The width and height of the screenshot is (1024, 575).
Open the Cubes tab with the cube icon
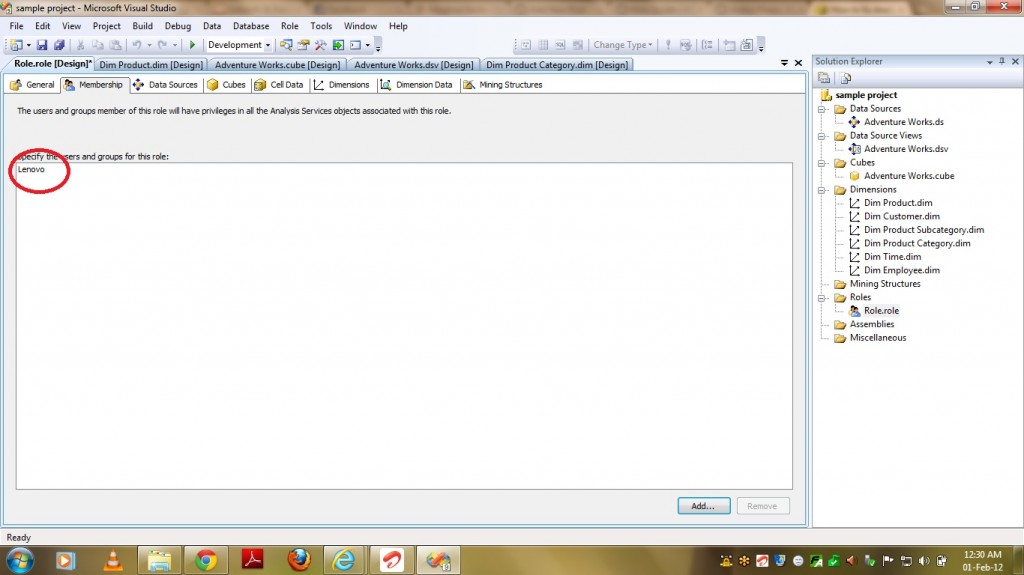[226, 85]
